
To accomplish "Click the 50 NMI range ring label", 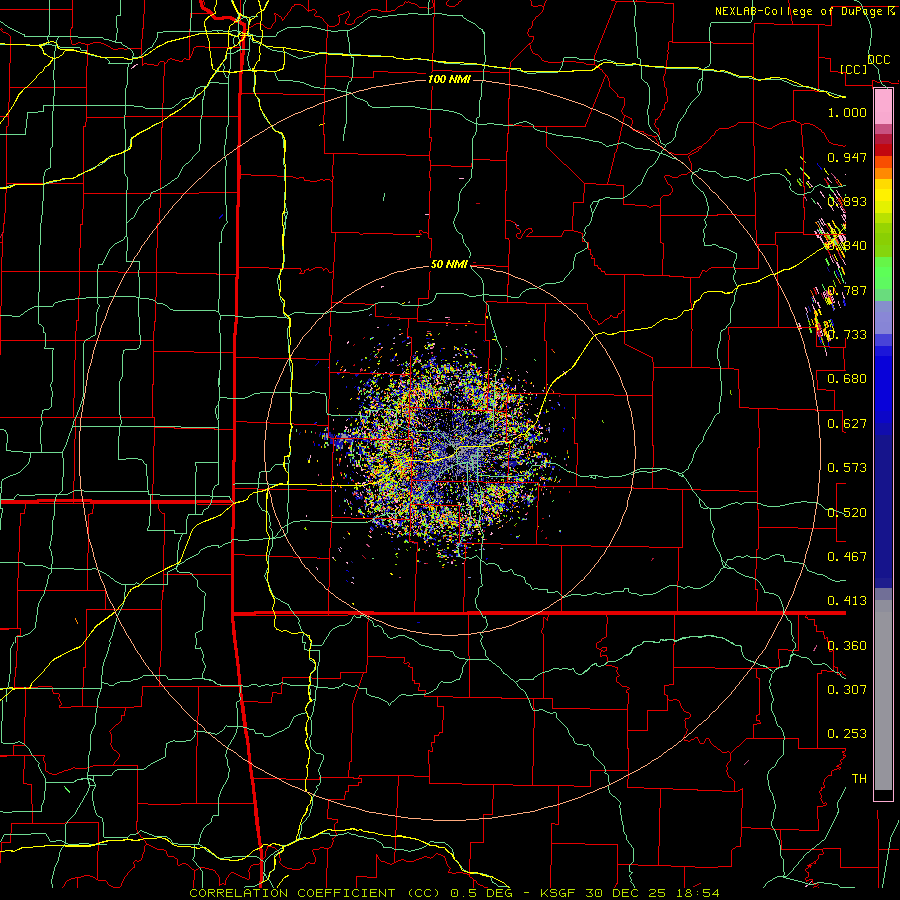I will (449, 265).
